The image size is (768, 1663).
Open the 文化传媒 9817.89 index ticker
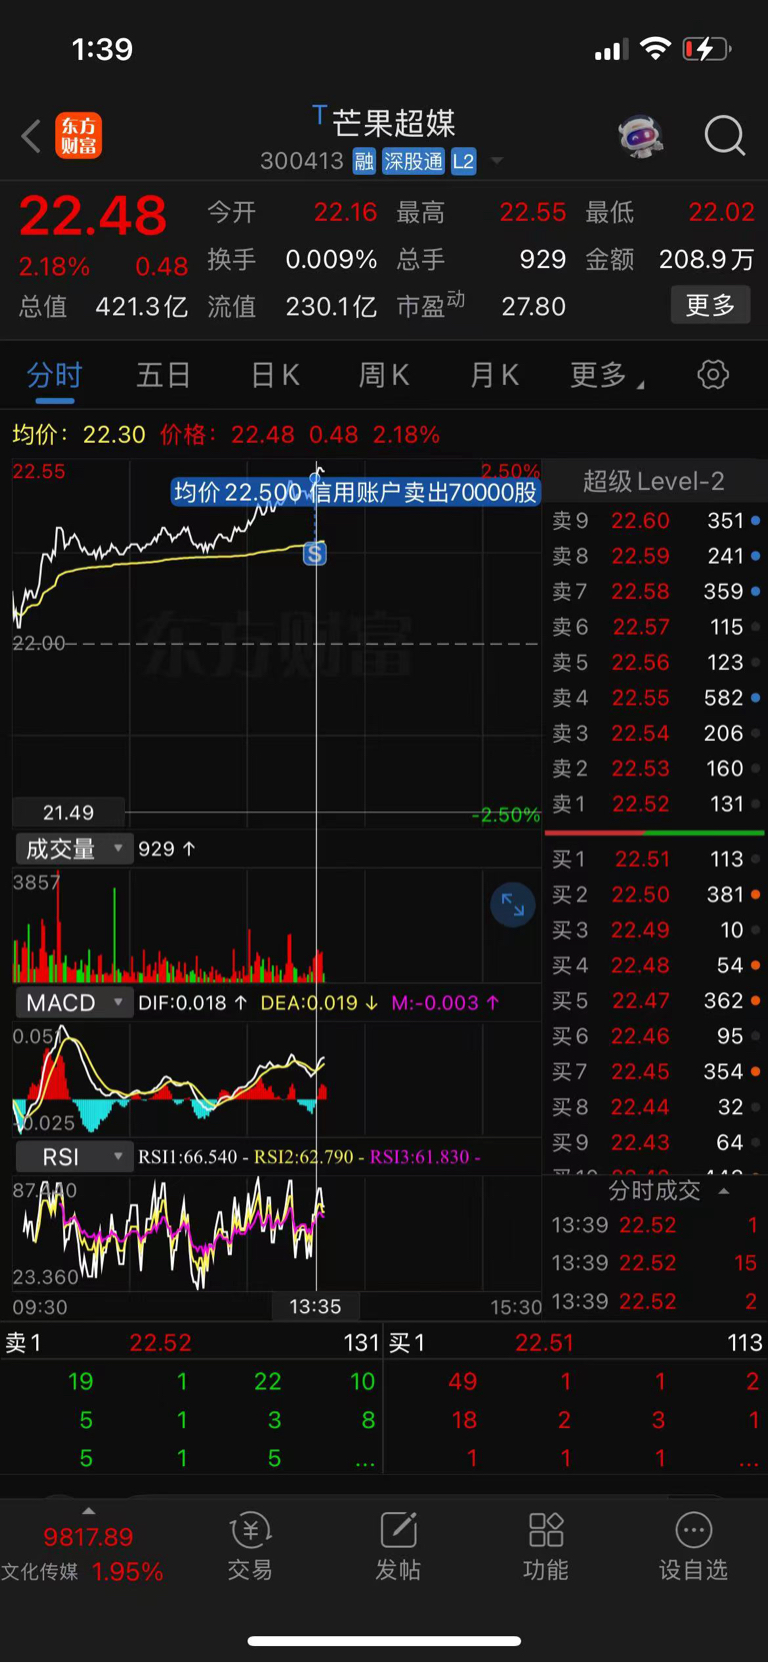[x=82, y=1554]
